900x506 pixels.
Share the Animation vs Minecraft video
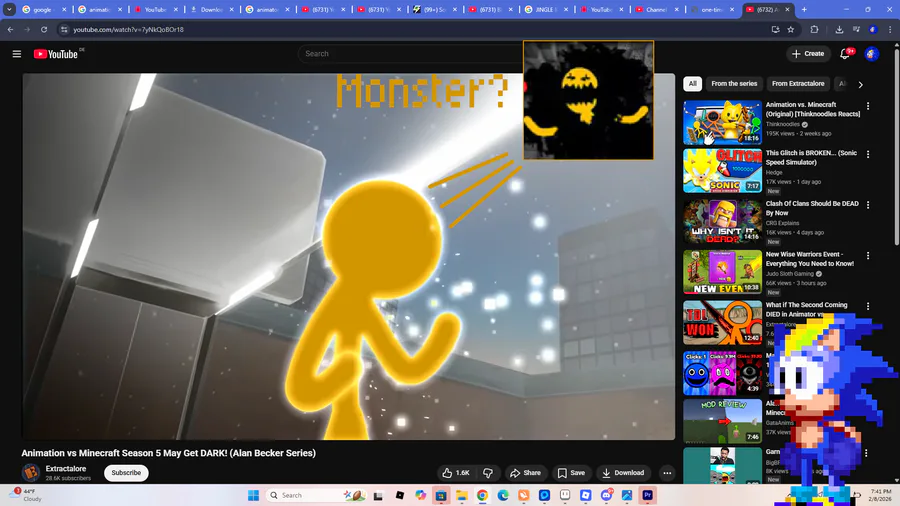click(x=525, y=473)
